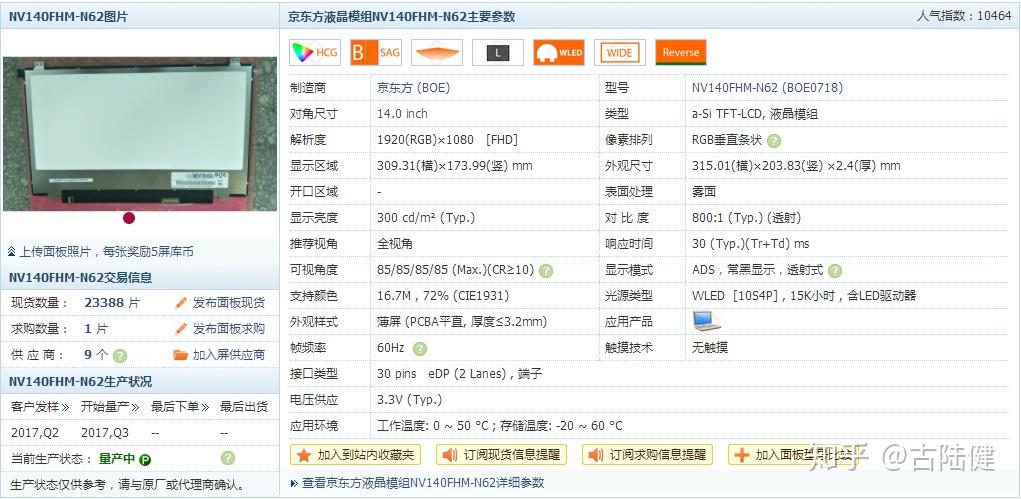The height and width of the screenshot is (499, 1021).
Task: Click the SAG feature icon
Action: point(376,53)
